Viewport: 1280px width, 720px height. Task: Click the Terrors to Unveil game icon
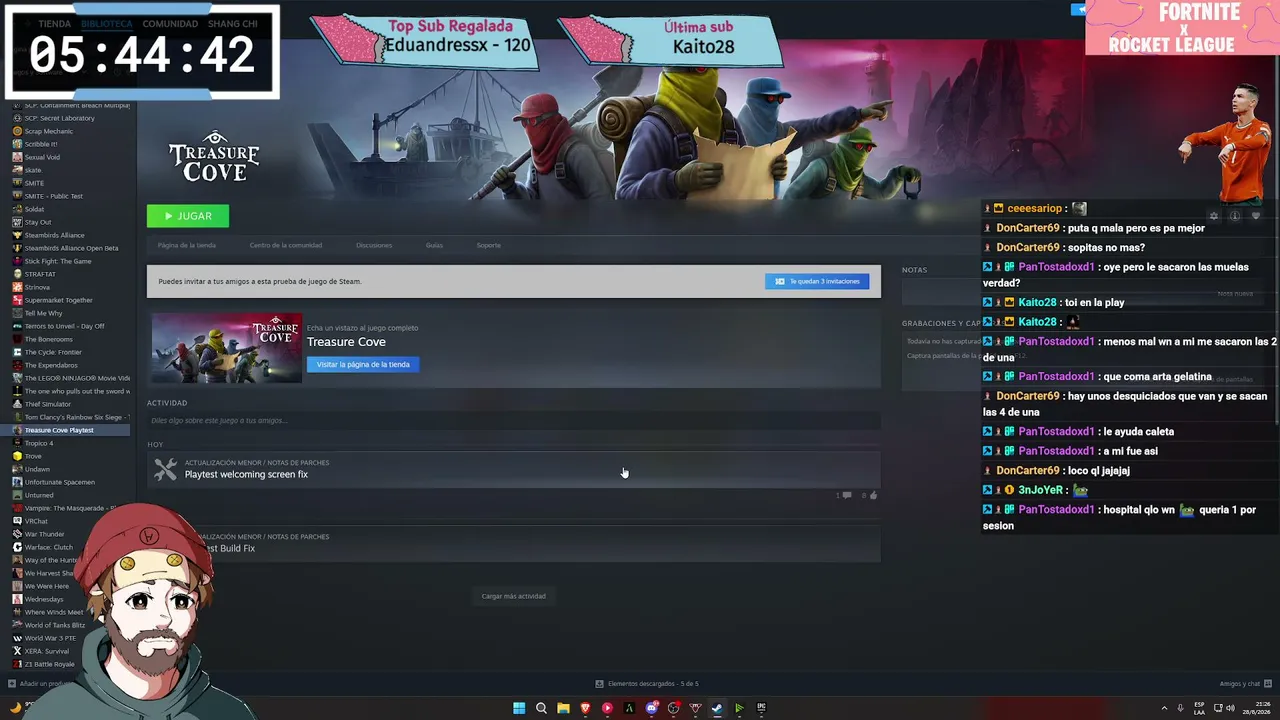pos(17,326)
